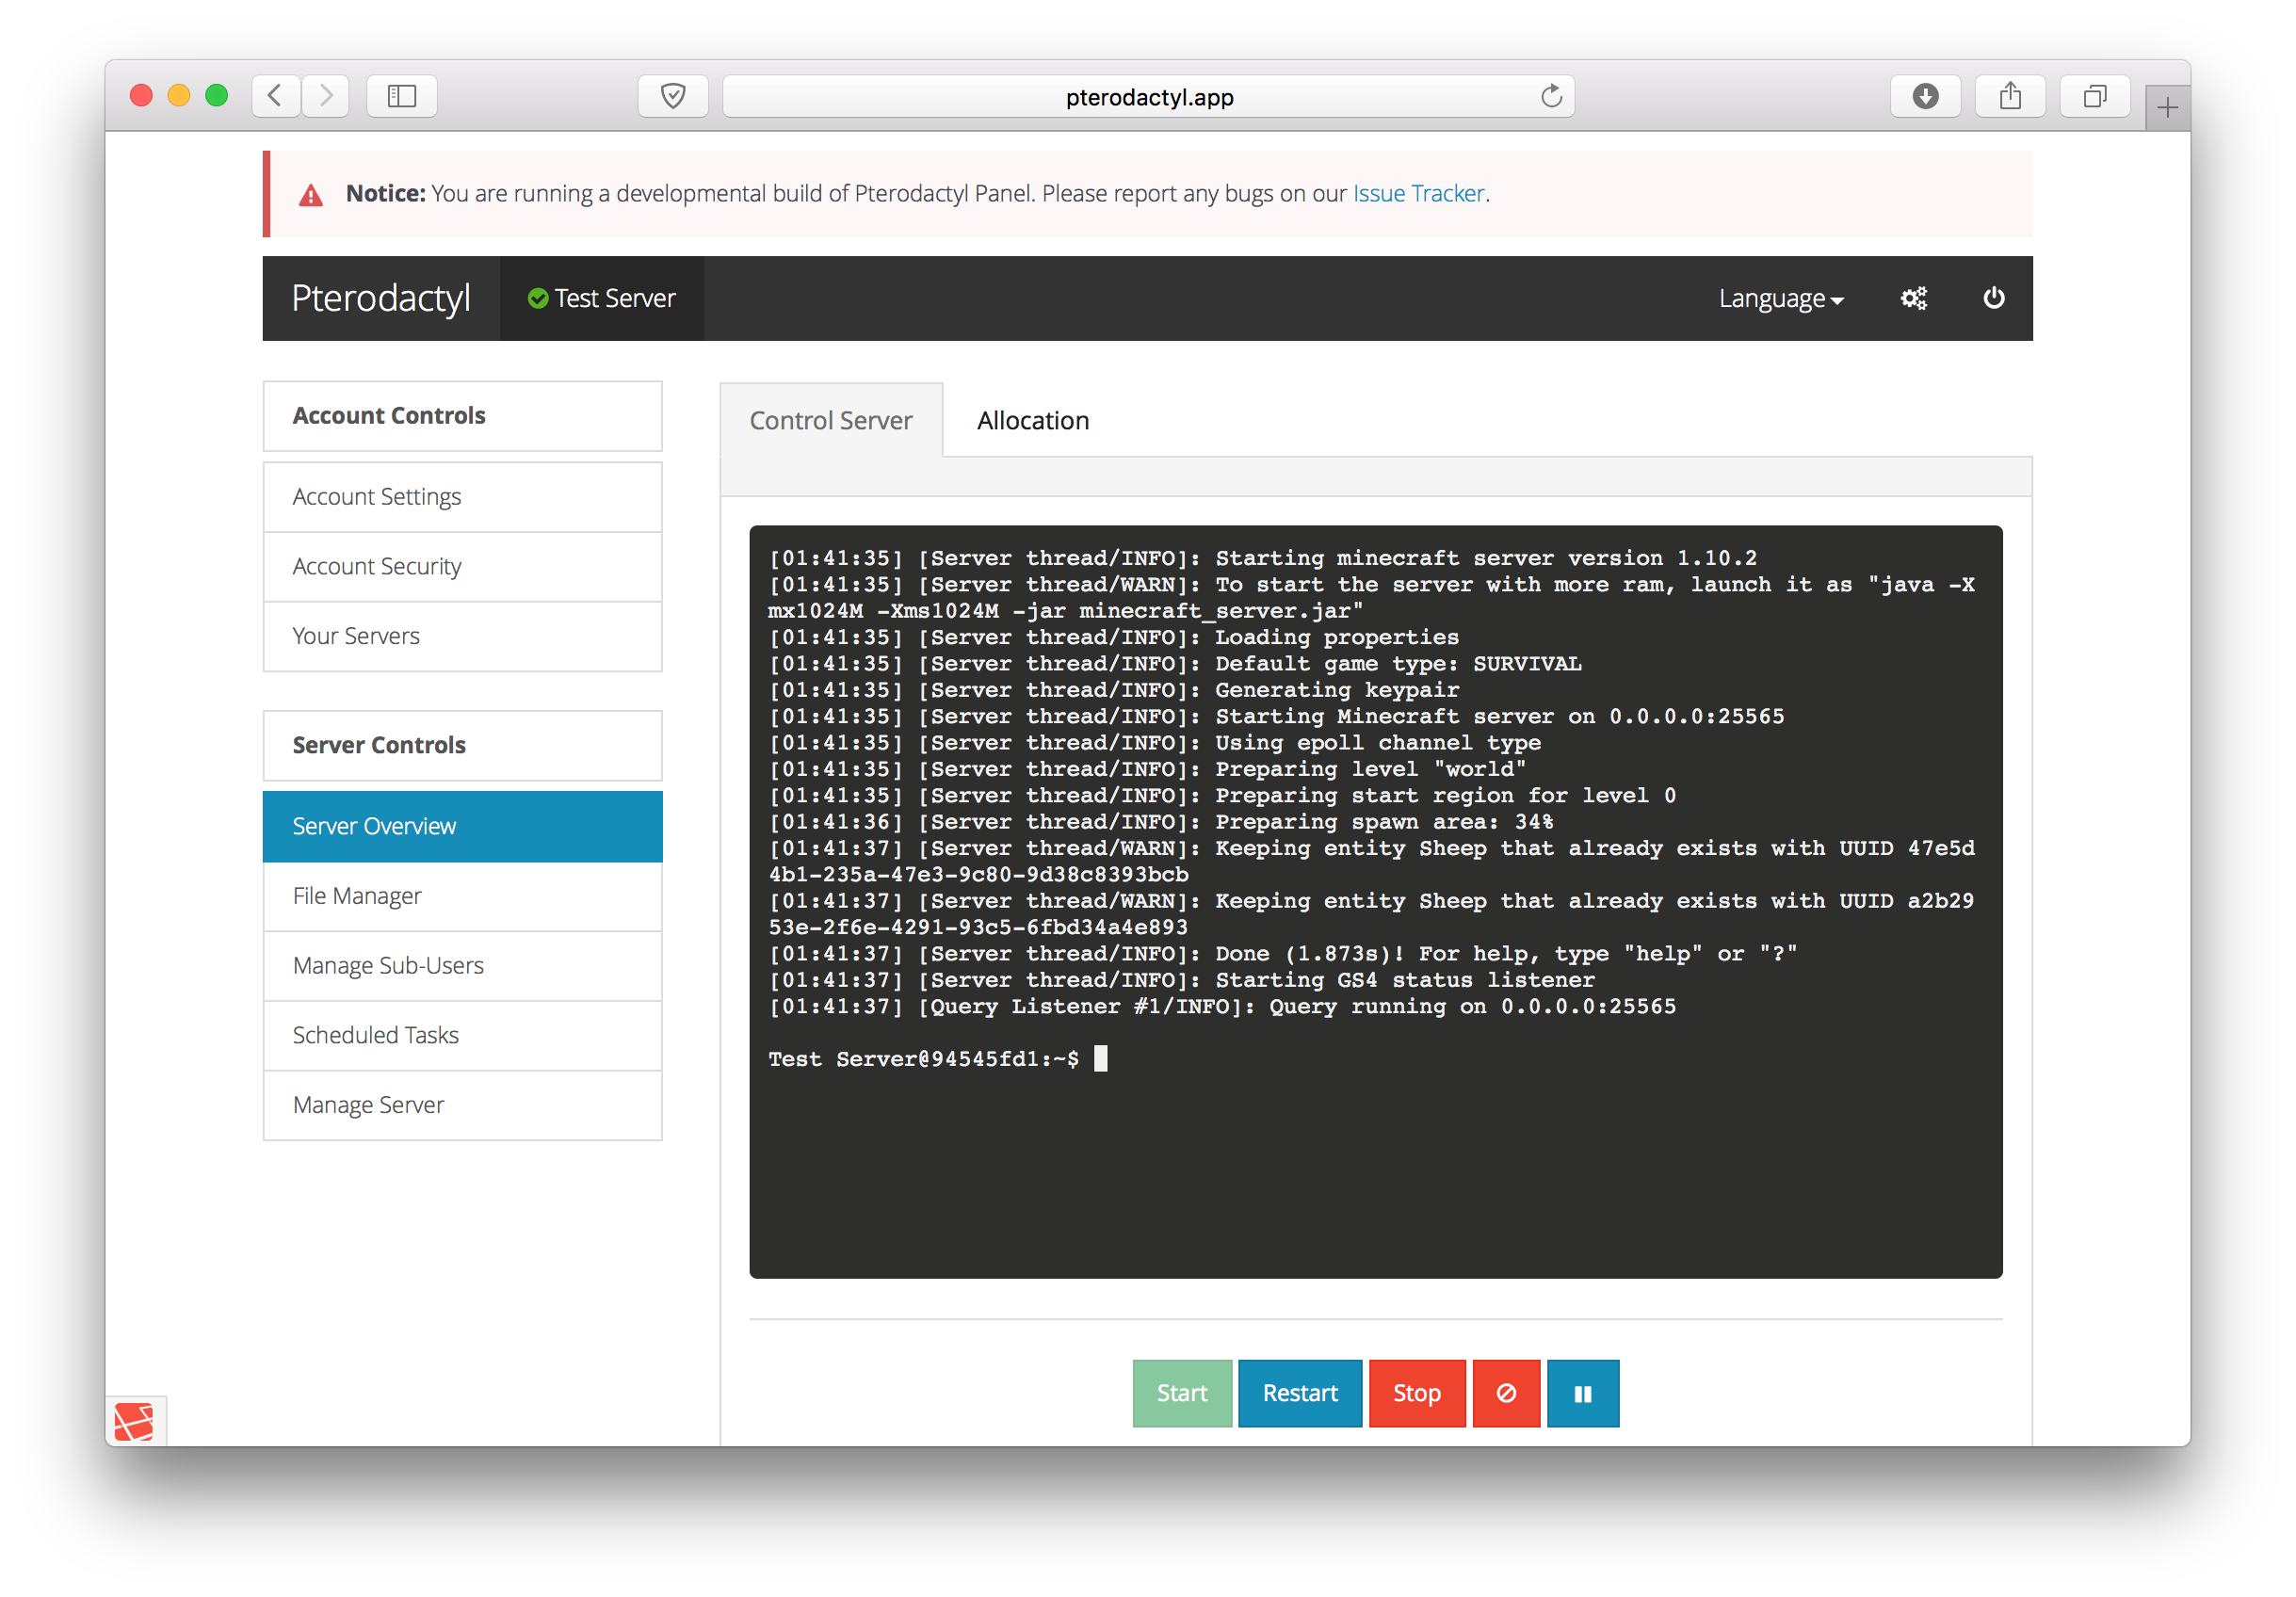Click the Safari share icon
This screenshot has height=1597, width=2296.
tap(2010, 96)
